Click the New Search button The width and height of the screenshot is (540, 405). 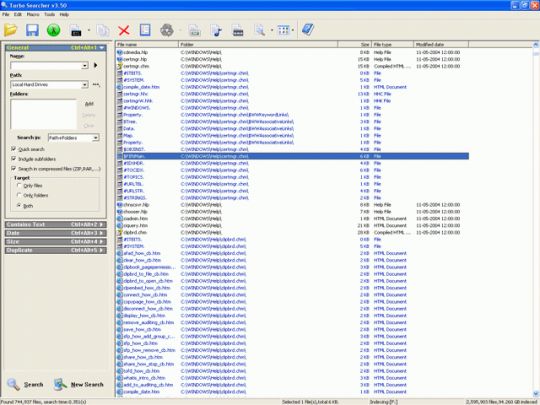tap(79, 384)
